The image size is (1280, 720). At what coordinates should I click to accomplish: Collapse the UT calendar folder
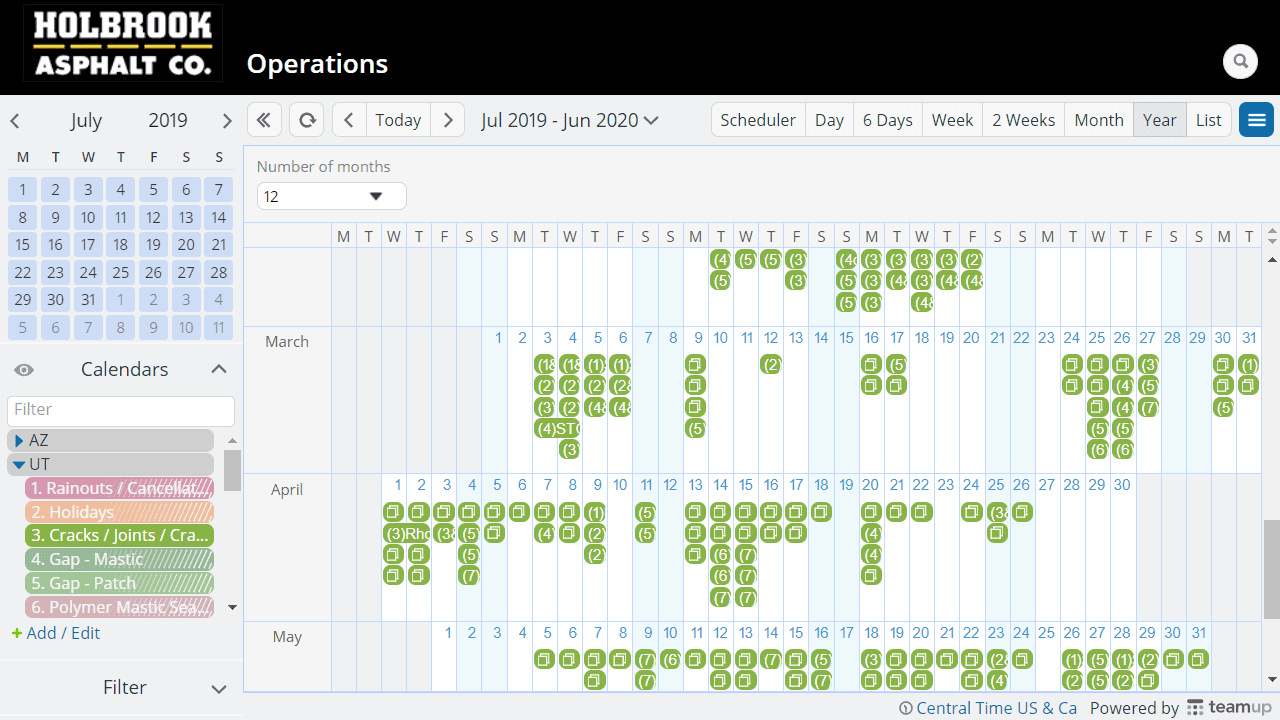coord(19,464)
